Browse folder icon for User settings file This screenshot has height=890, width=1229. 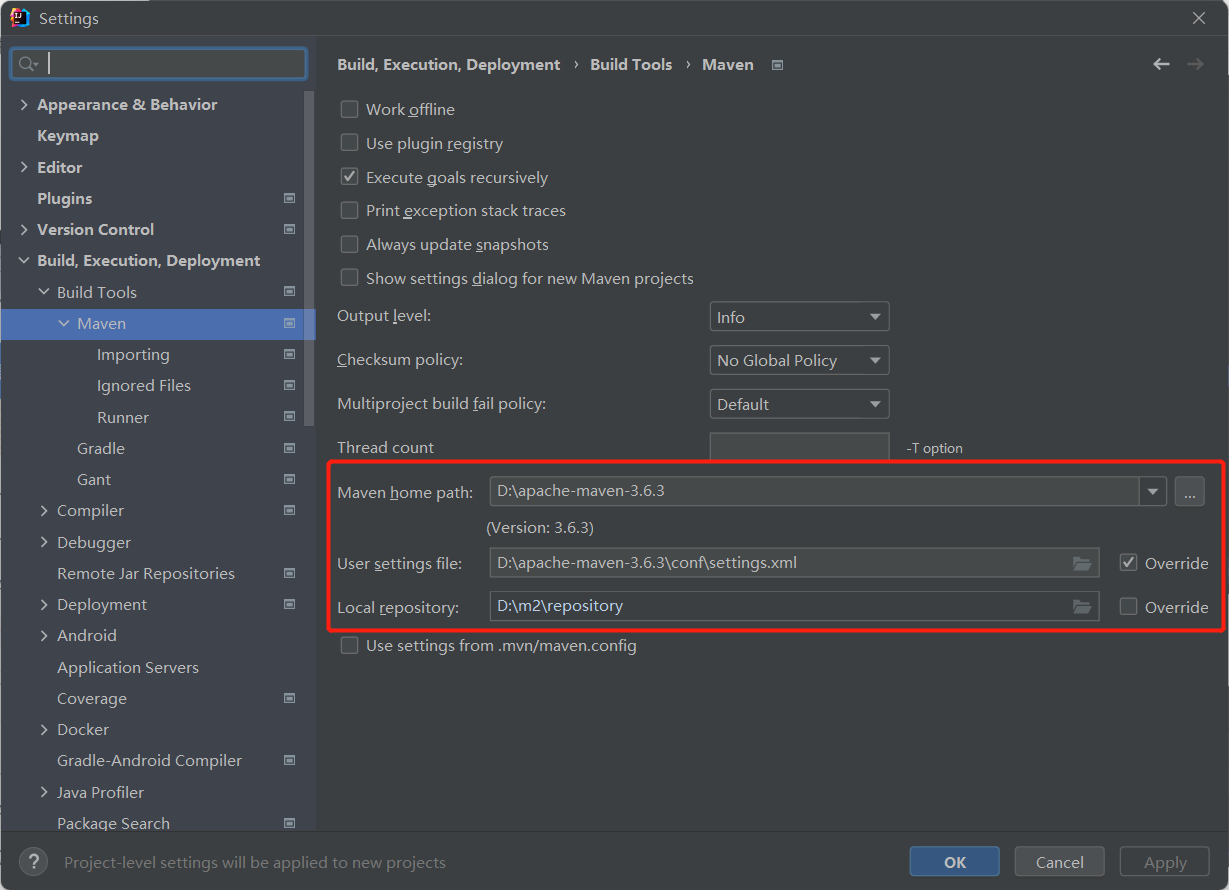1082,563
